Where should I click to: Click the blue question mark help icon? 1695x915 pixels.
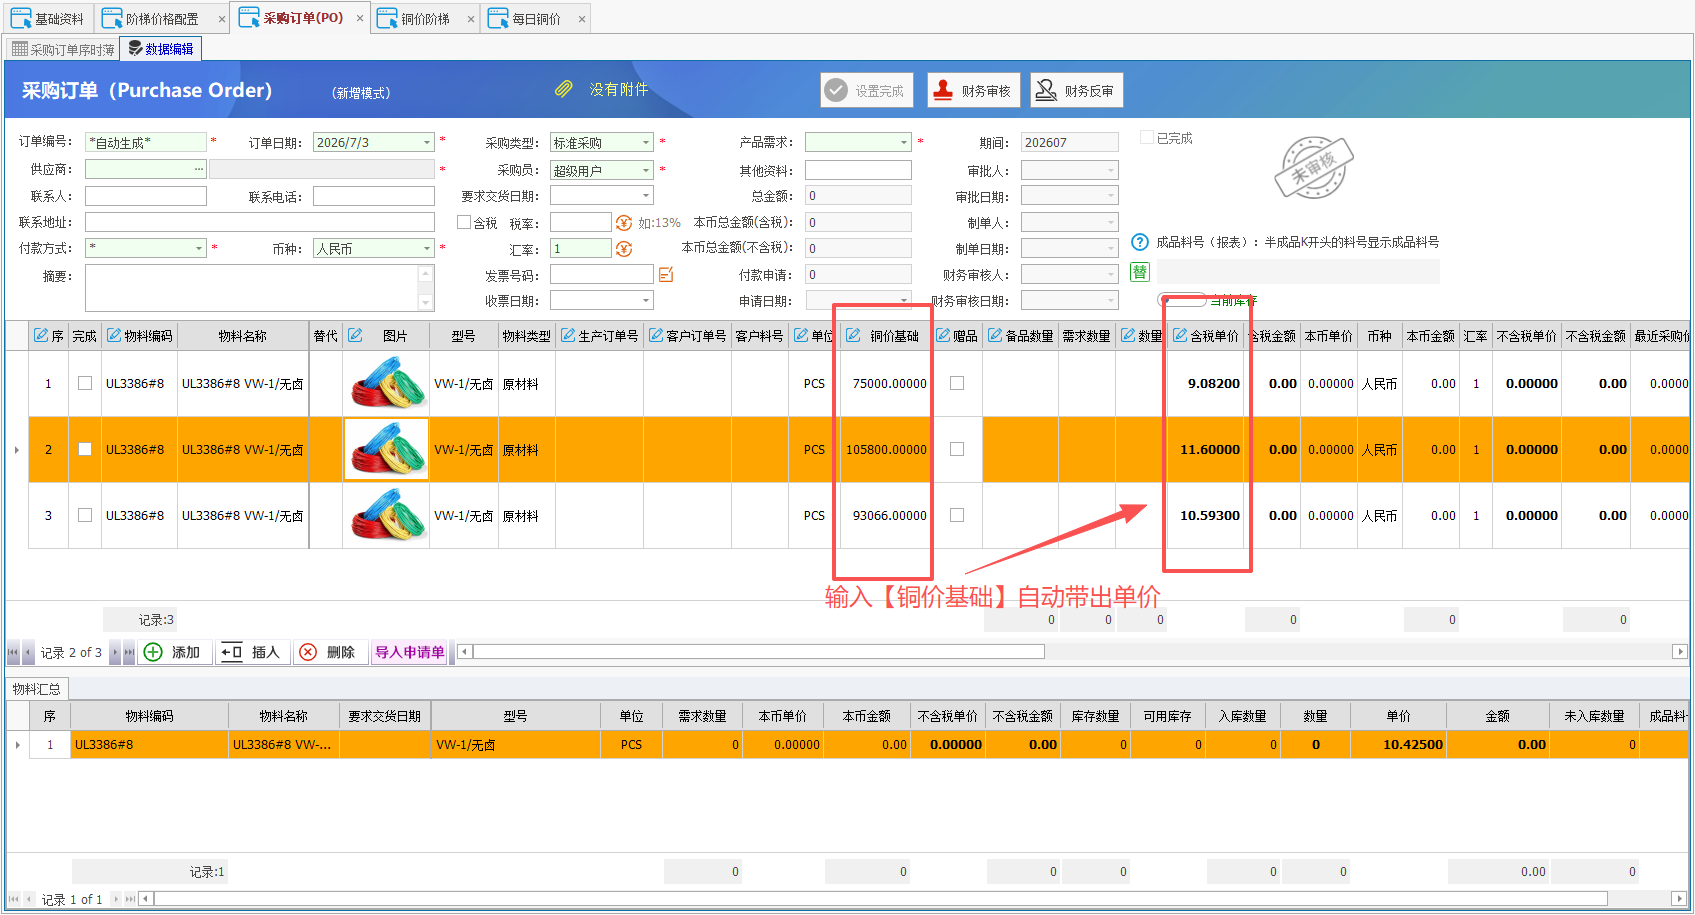1140,242
